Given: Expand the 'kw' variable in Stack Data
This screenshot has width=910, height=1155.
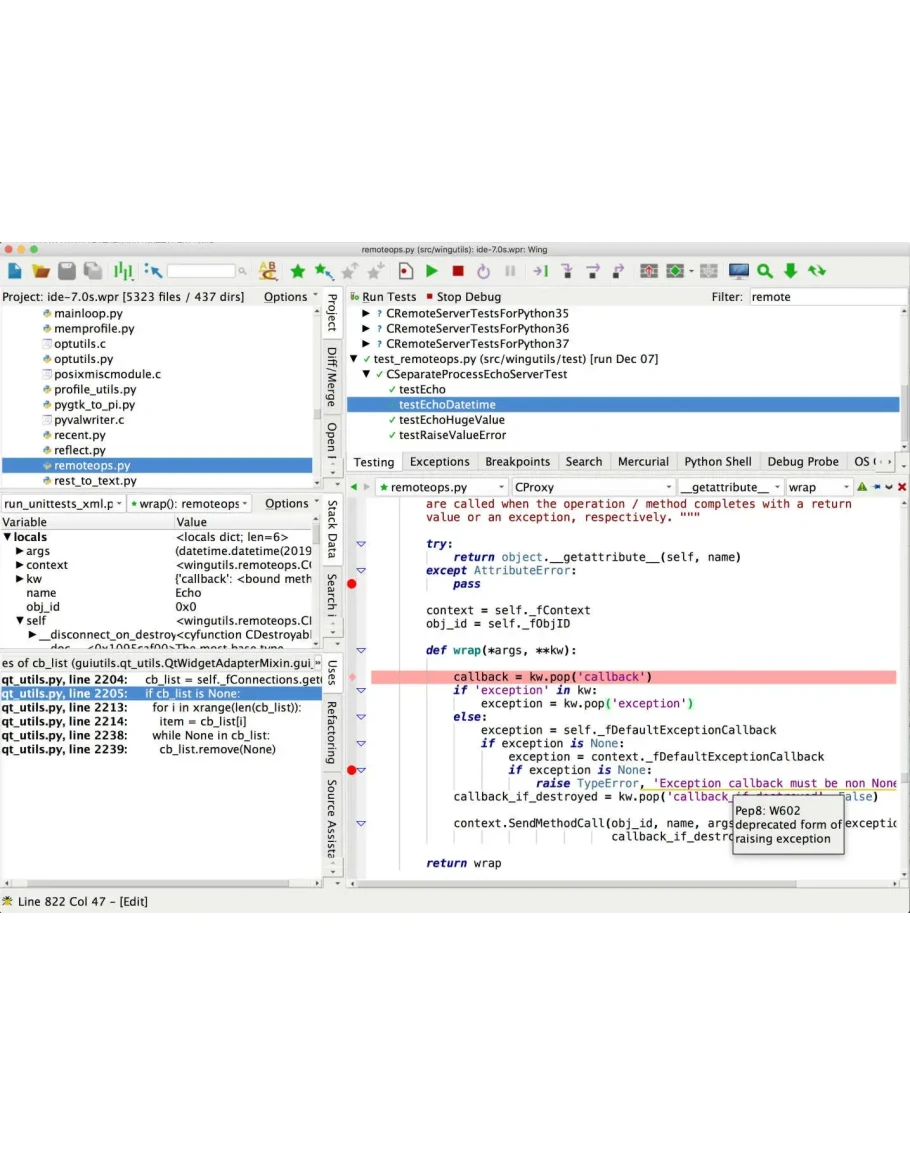Looking at the screenshot, I should click(20, 579).
